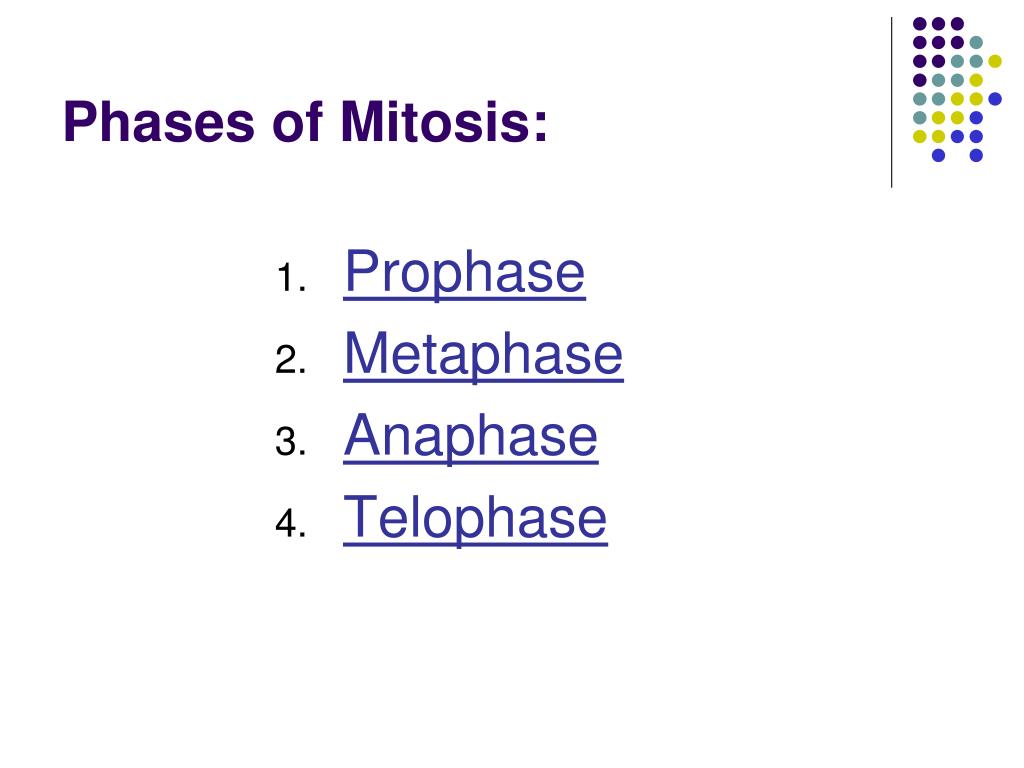Click list number 4 beside Telophase

coord(291,524)
